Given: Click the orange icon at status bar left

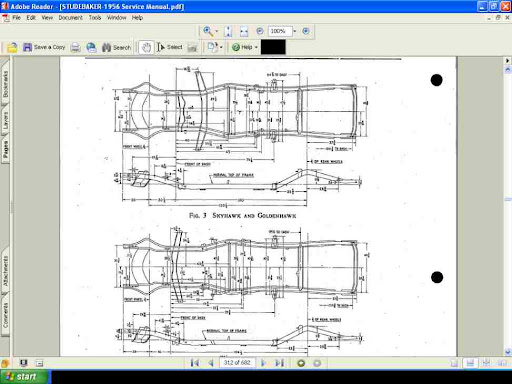Looking at the screenshot, I should 5,363.
